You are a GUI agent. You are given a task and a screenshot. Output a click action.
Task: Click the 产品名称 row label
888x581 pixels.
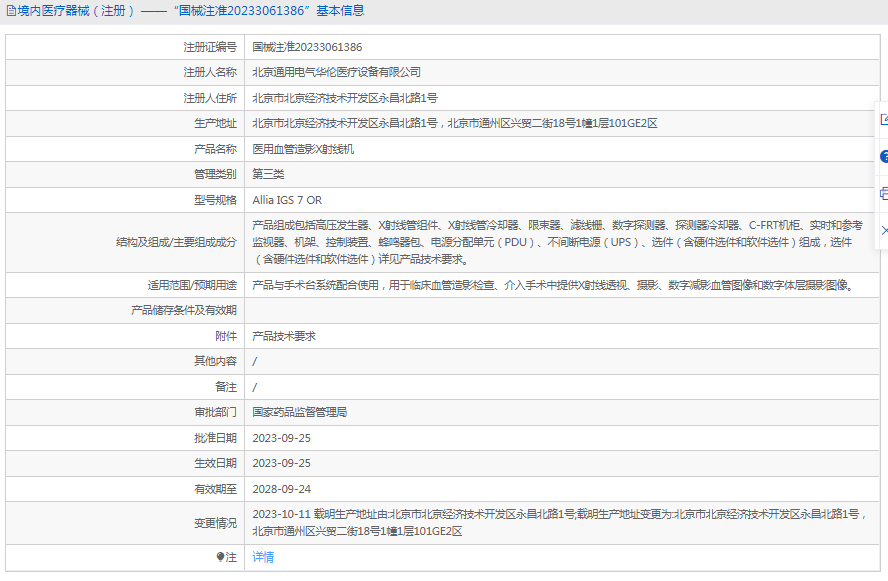click(x=215, y=149)
